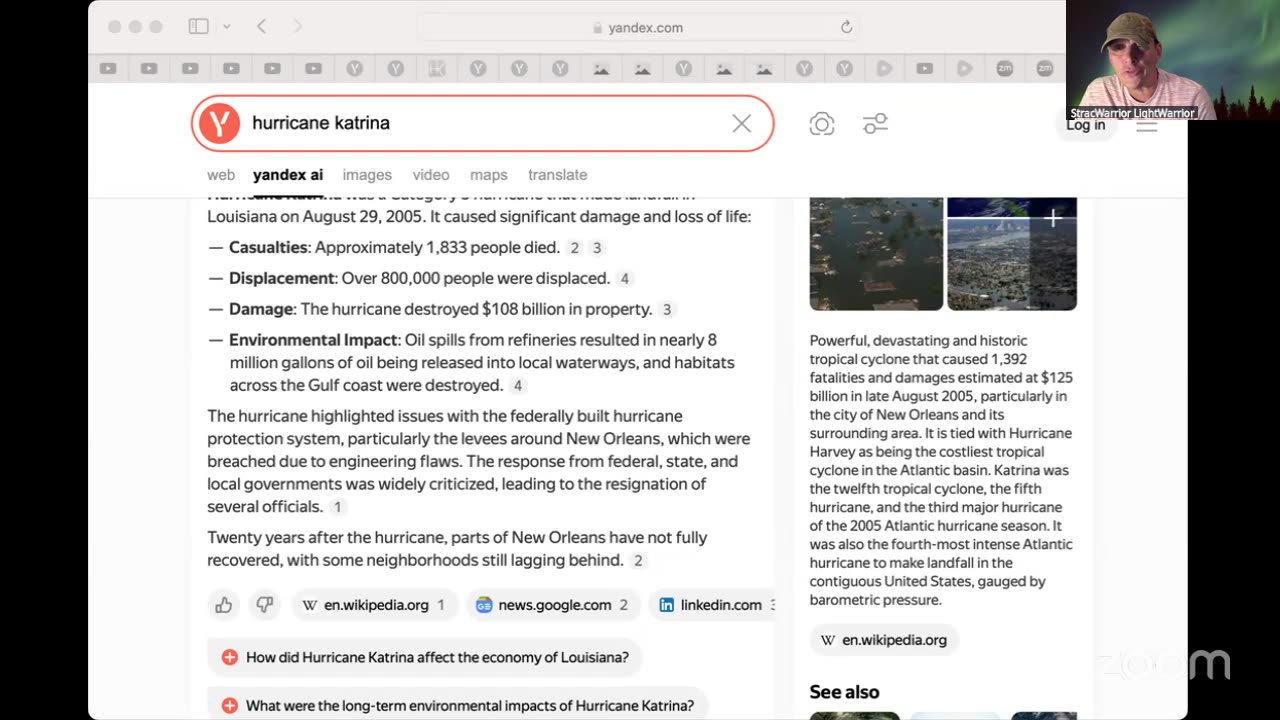Open citation 1 after several officials
The height and width of the screenshot is (720, 1280).
338,507
